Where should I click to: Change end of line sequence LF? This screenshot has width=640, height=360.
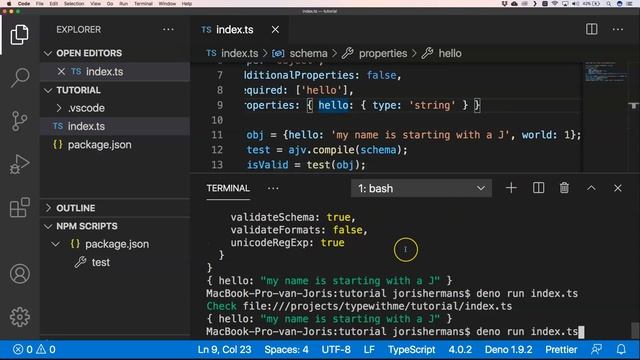(x=369, y=349)
